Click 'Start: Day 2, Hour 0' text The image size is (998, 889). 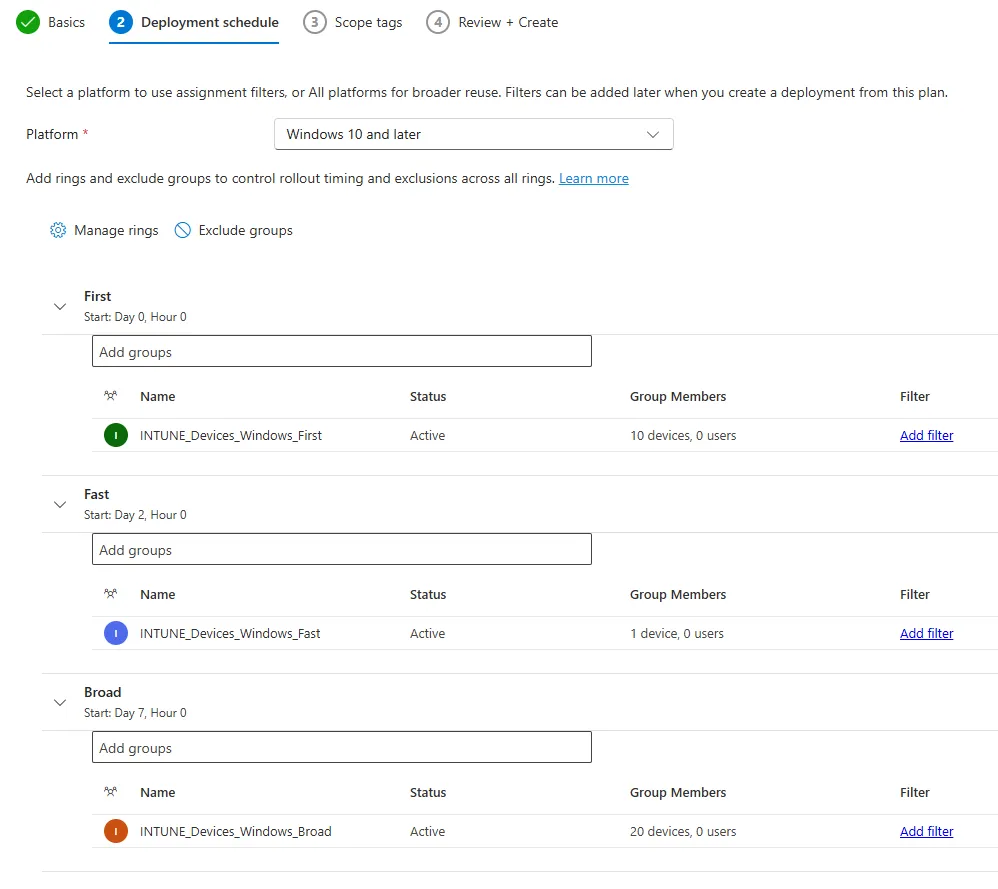tap(135, 515)
